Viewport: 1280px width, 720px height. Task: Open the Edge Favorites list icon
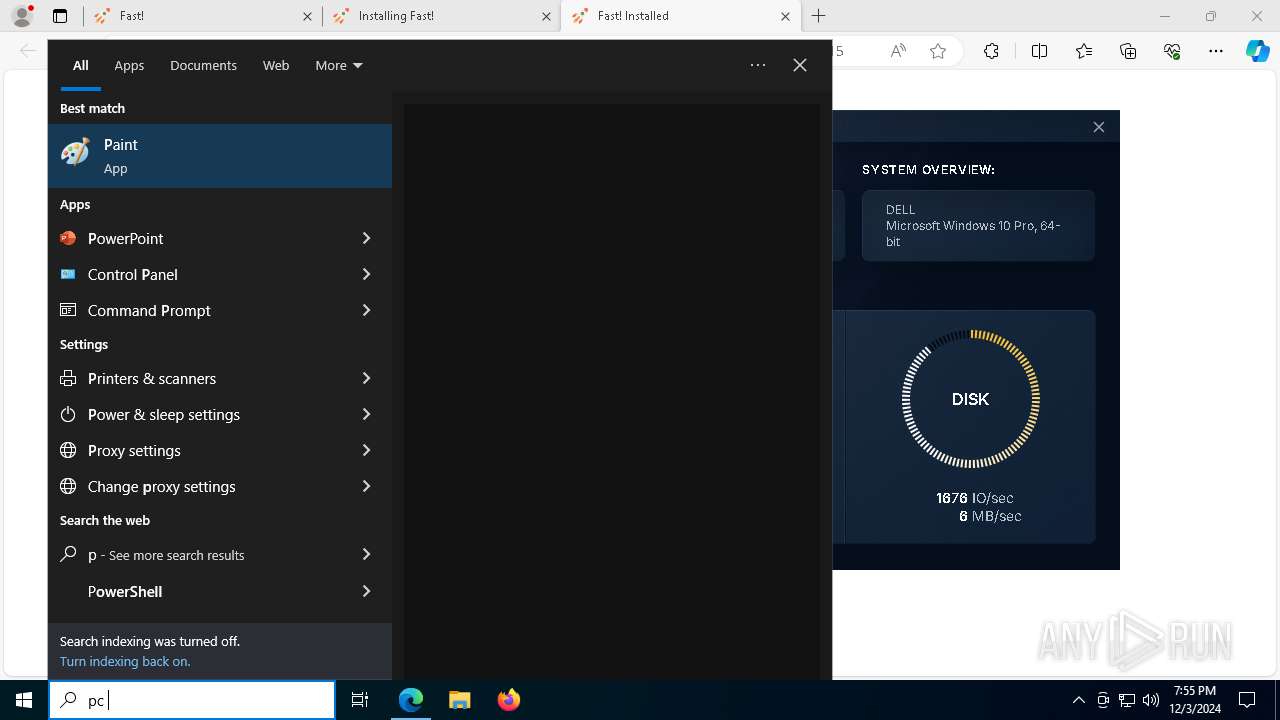(1084, 51)
